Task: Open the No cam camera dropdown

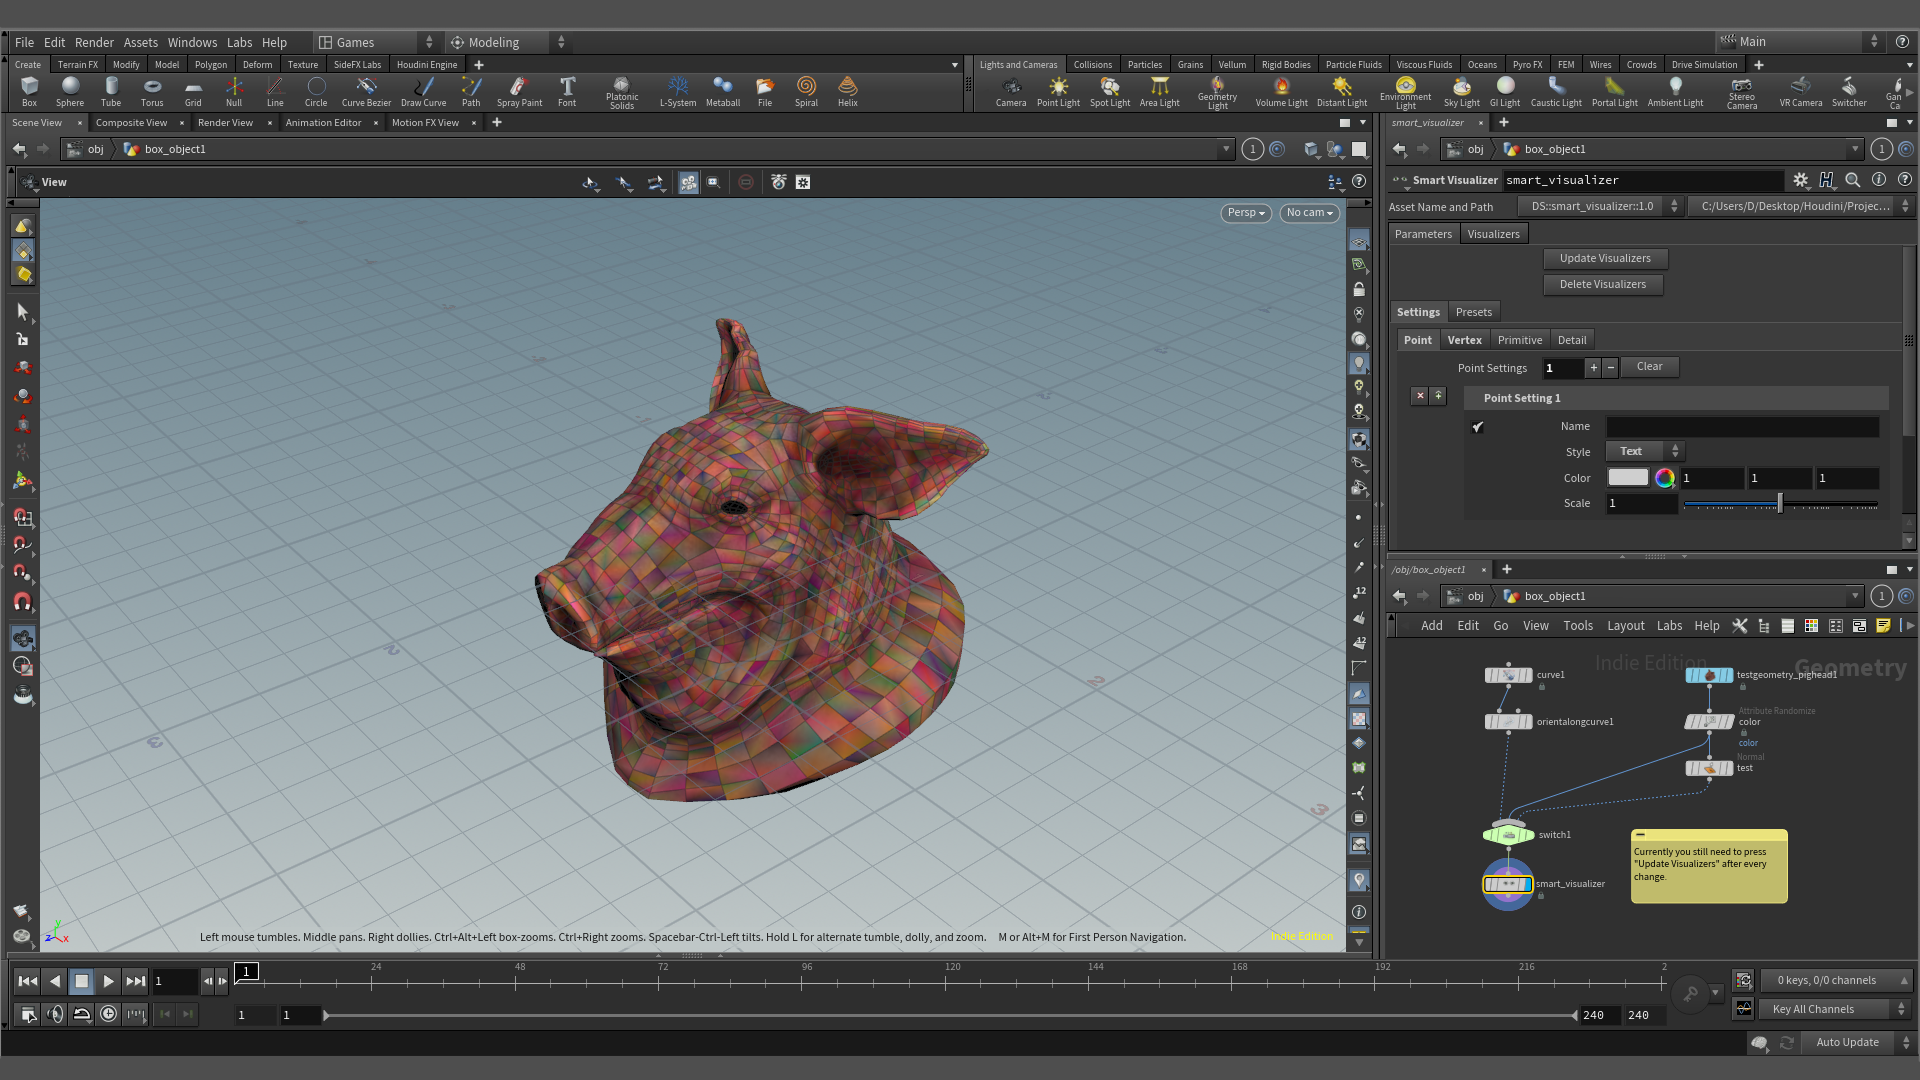Action: click(1309, 213)
